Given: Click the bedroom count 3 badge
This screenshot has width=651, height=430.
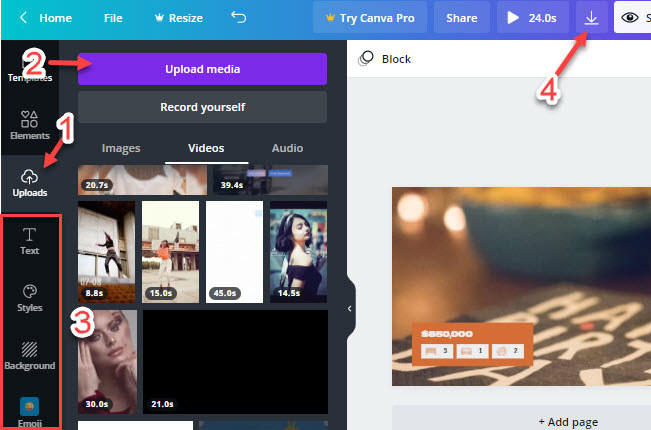Looking at the screenshot, I should [436, 351].
